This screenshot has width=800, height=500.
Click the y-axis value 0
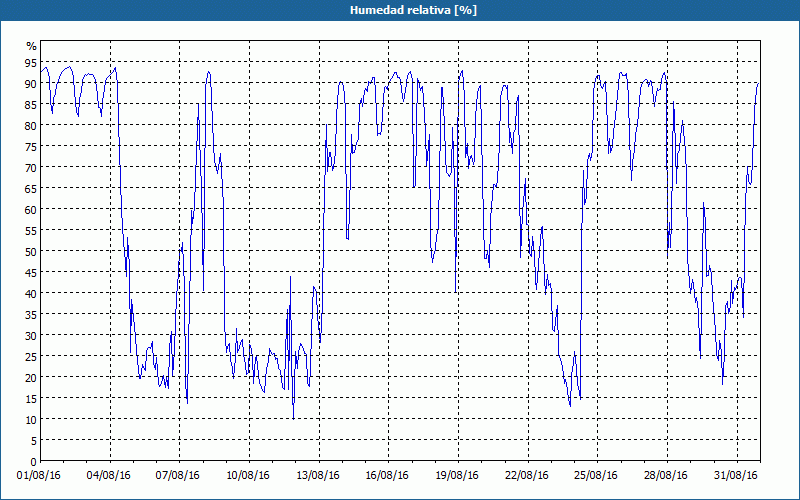(34, 462)
